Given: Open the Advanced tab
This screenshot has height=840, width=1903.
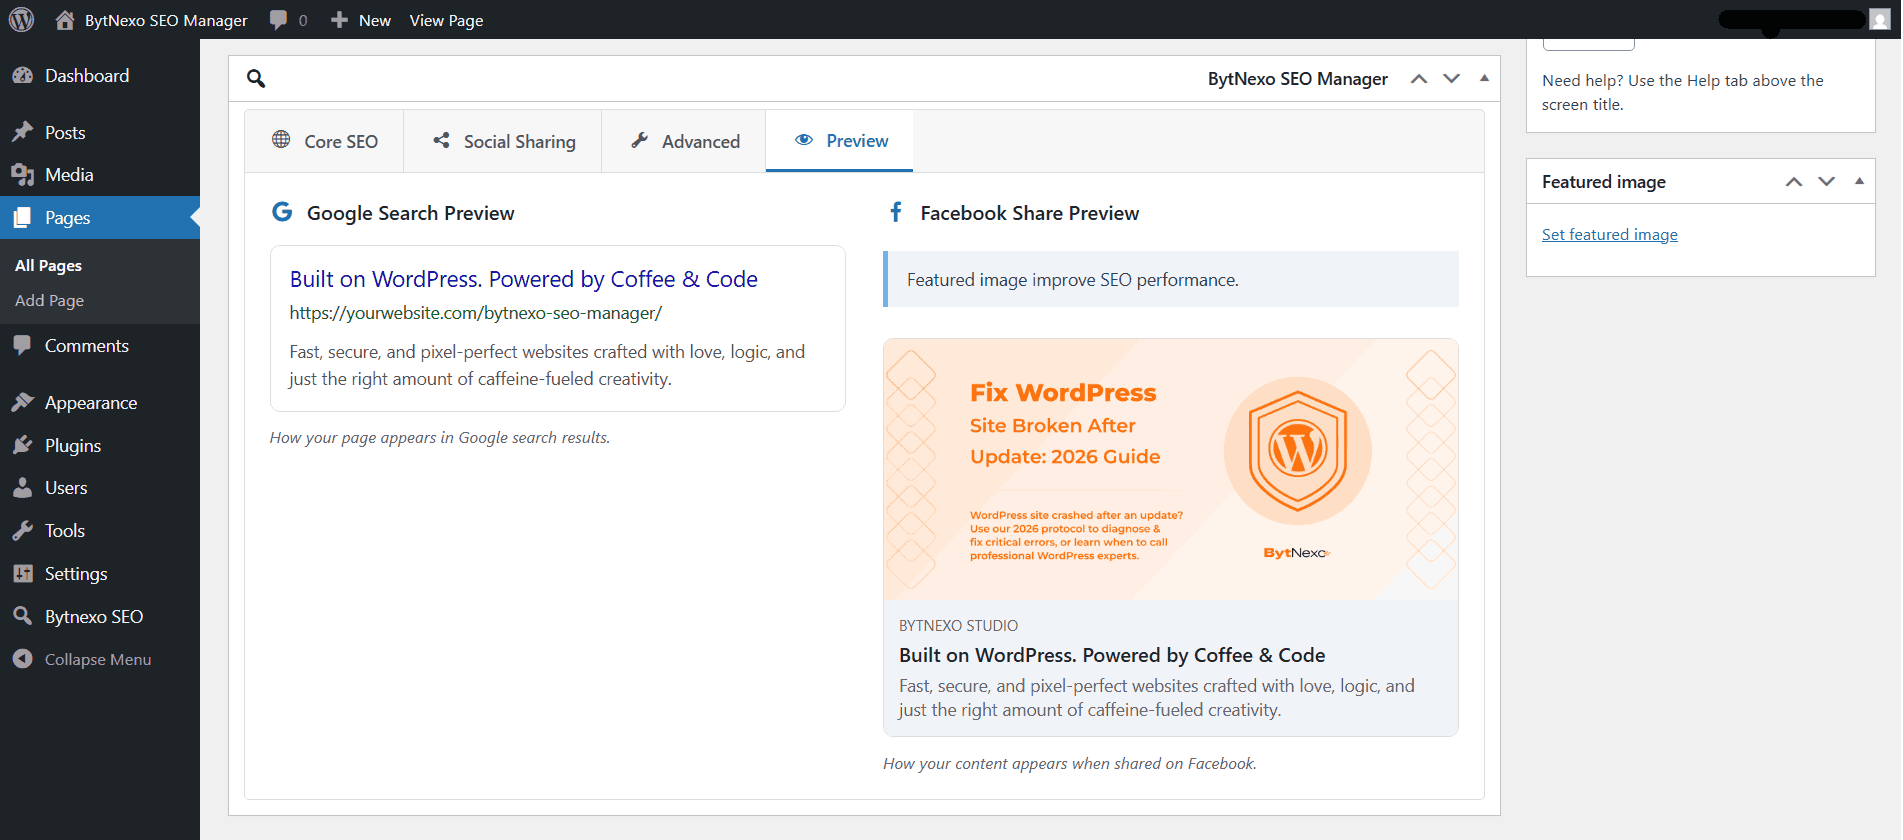Looking at the screenshot, I should [x=685, y=142].
